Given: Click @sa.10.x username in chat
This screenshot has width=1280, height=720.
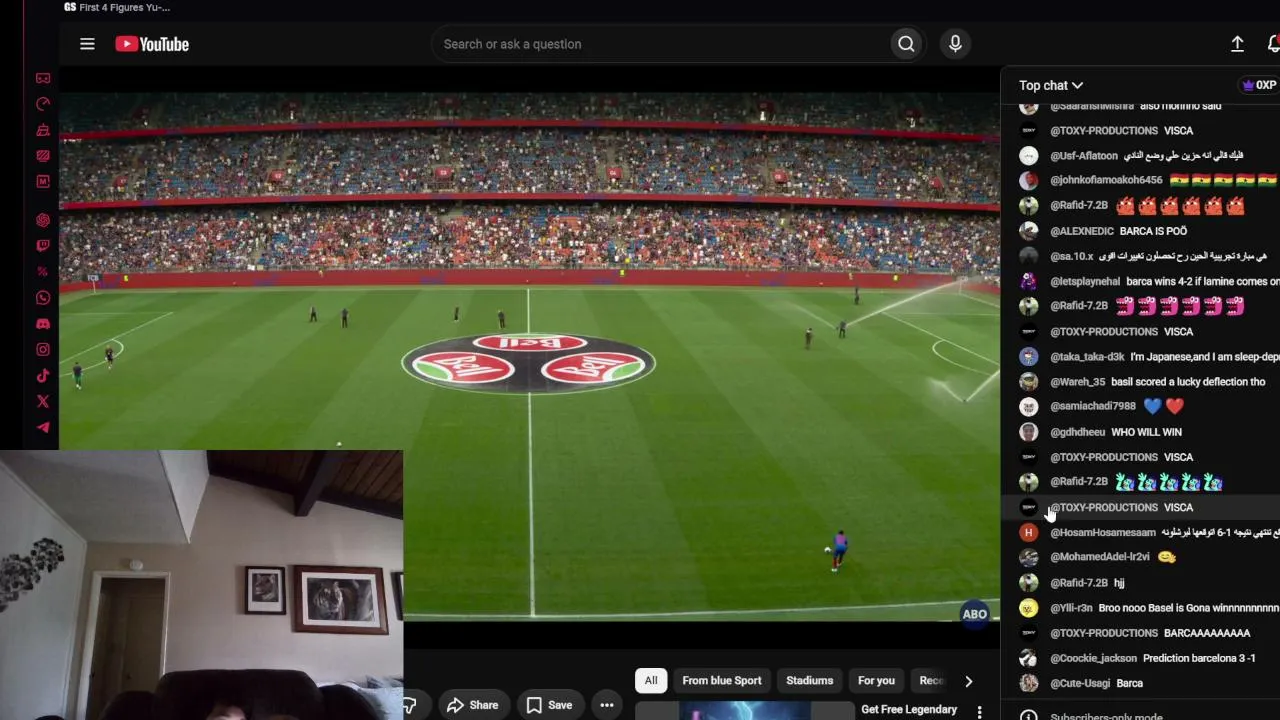Looking at the screenshot, I should (1071, 256).
